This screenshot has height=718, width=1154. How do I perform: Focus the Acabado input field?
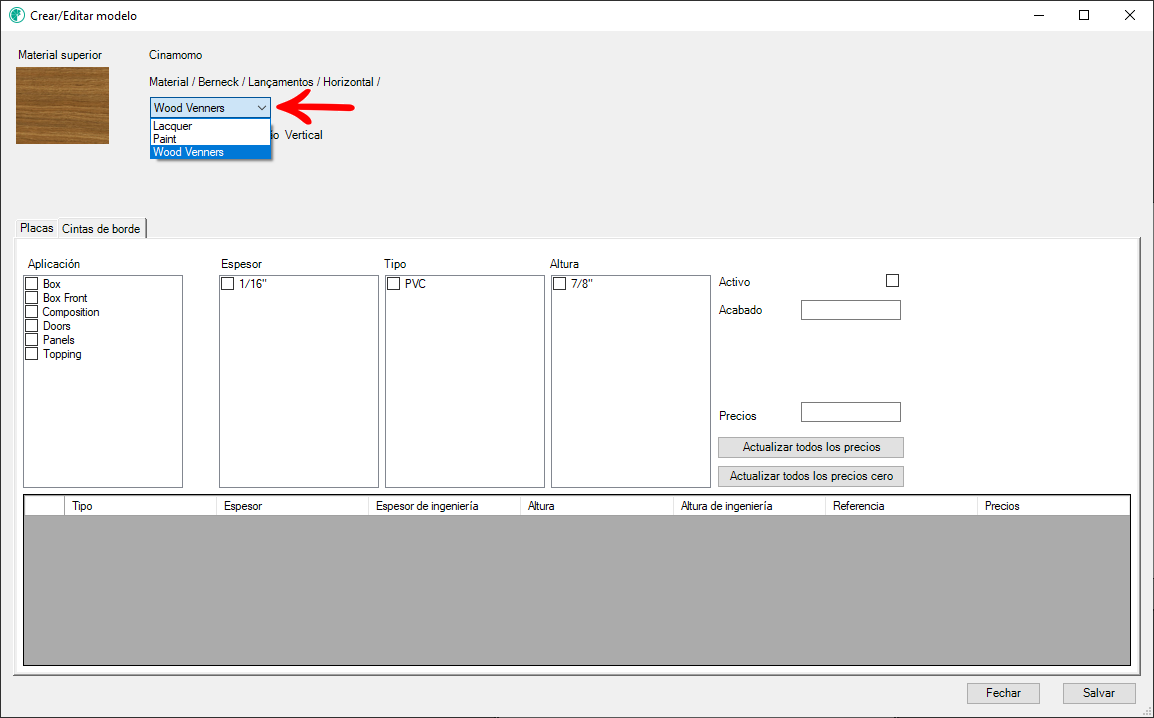point(851,310)
